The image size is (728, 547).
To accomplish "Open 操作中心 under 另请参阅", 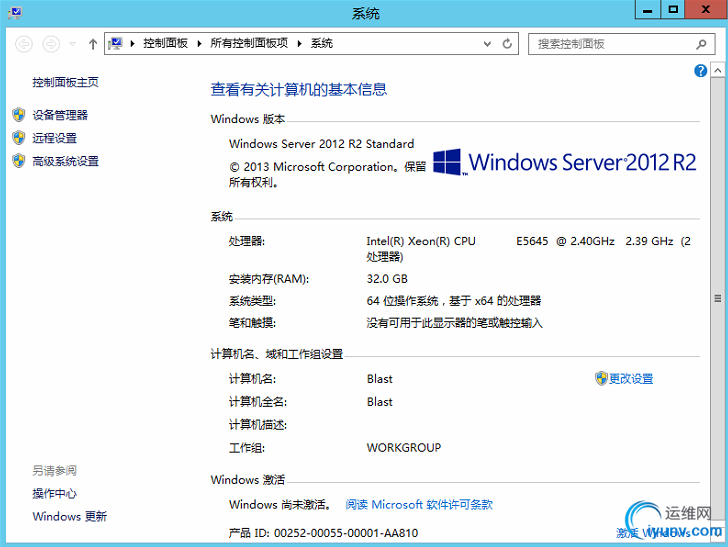I will [x=54, y=493].
